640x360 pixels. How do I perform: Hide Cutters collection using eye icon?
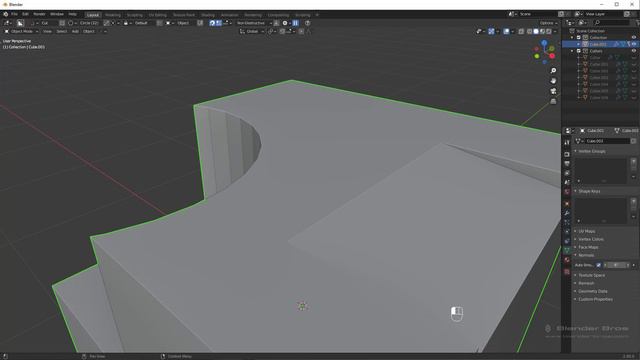coord(634,51)
